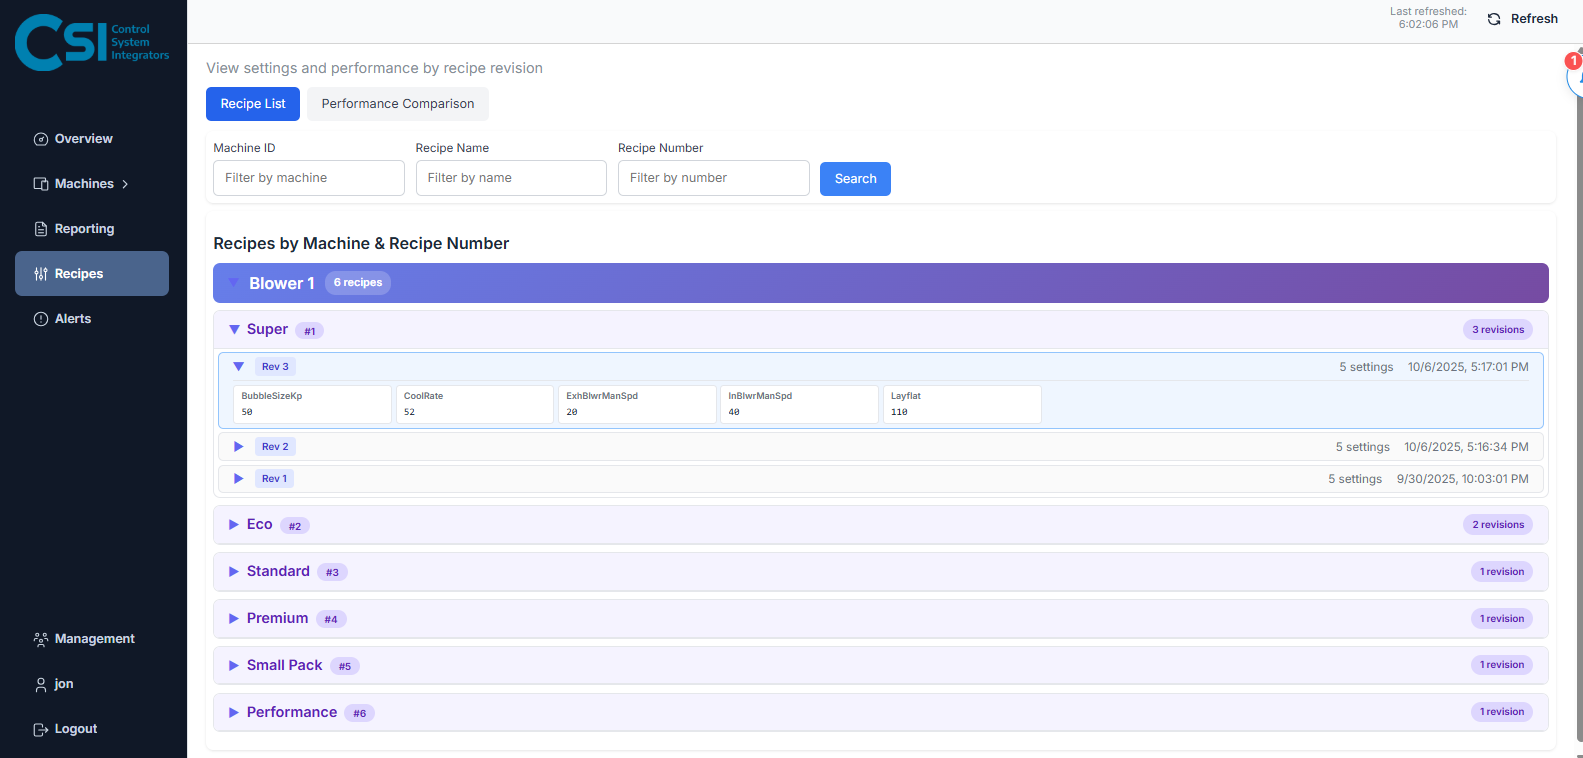Click the Management users icon
The height and width of the screenshot is (758, 1583).
tap(41, 639)
